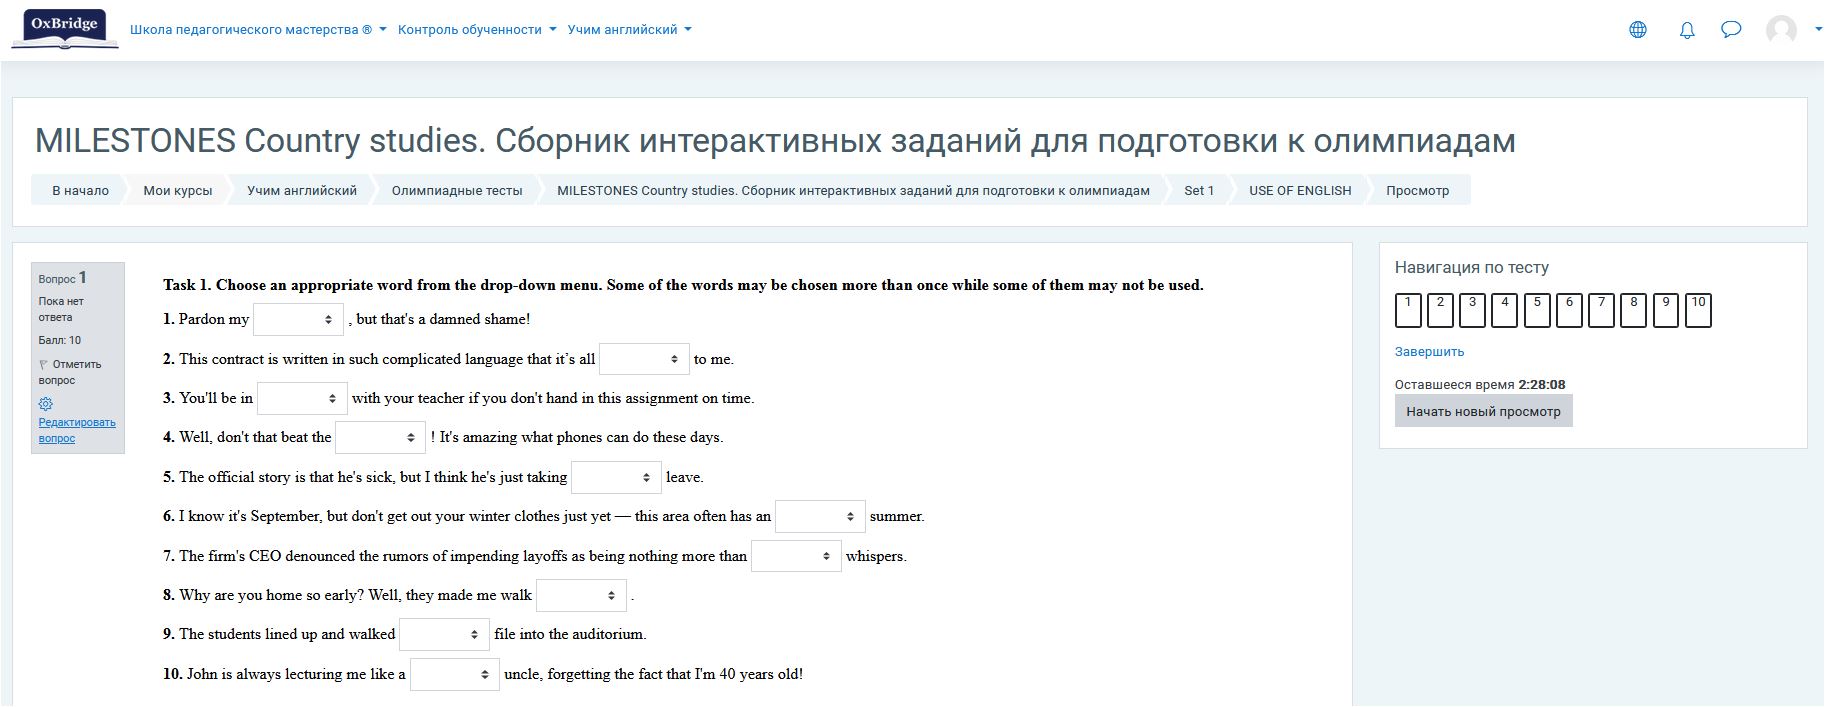
Task: Open 'Контроль обученности' menu
Action: [x=477, y=30]
